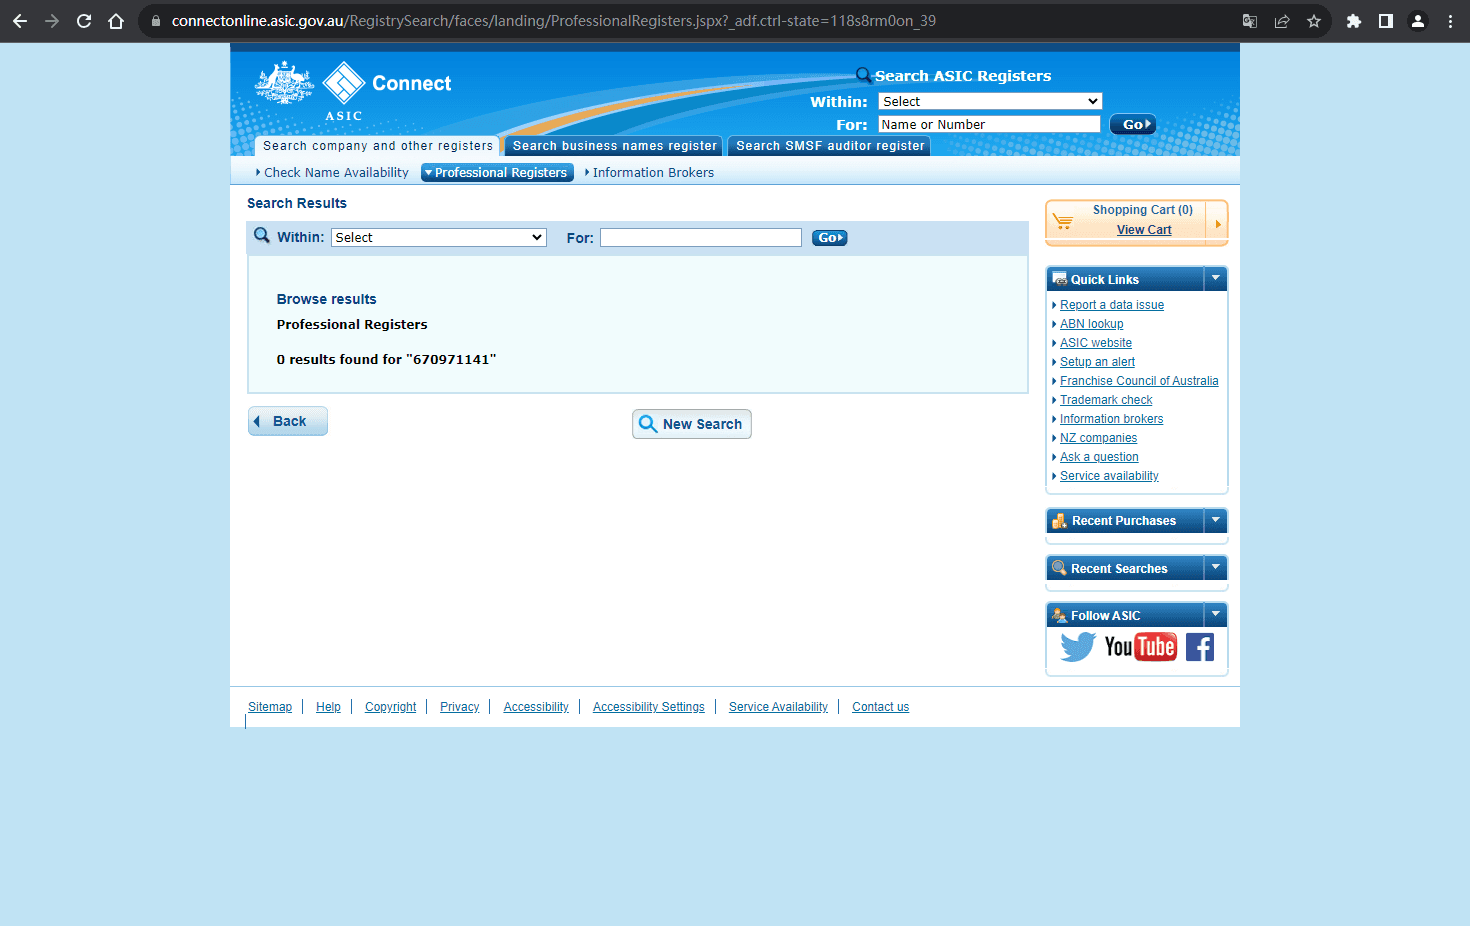Select Search company and other registers tab
Image resolution: width=1470 pixels, height=926 pixels.
[x=377, y=146]
